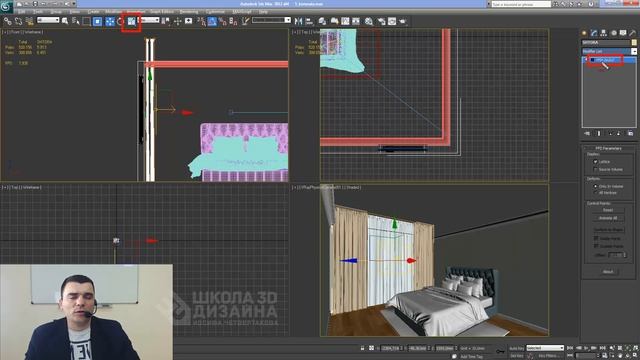Open the Selected key filter dropdown
Image resolution: width=640 pixels, height=360 pixels.
(545, 348)
